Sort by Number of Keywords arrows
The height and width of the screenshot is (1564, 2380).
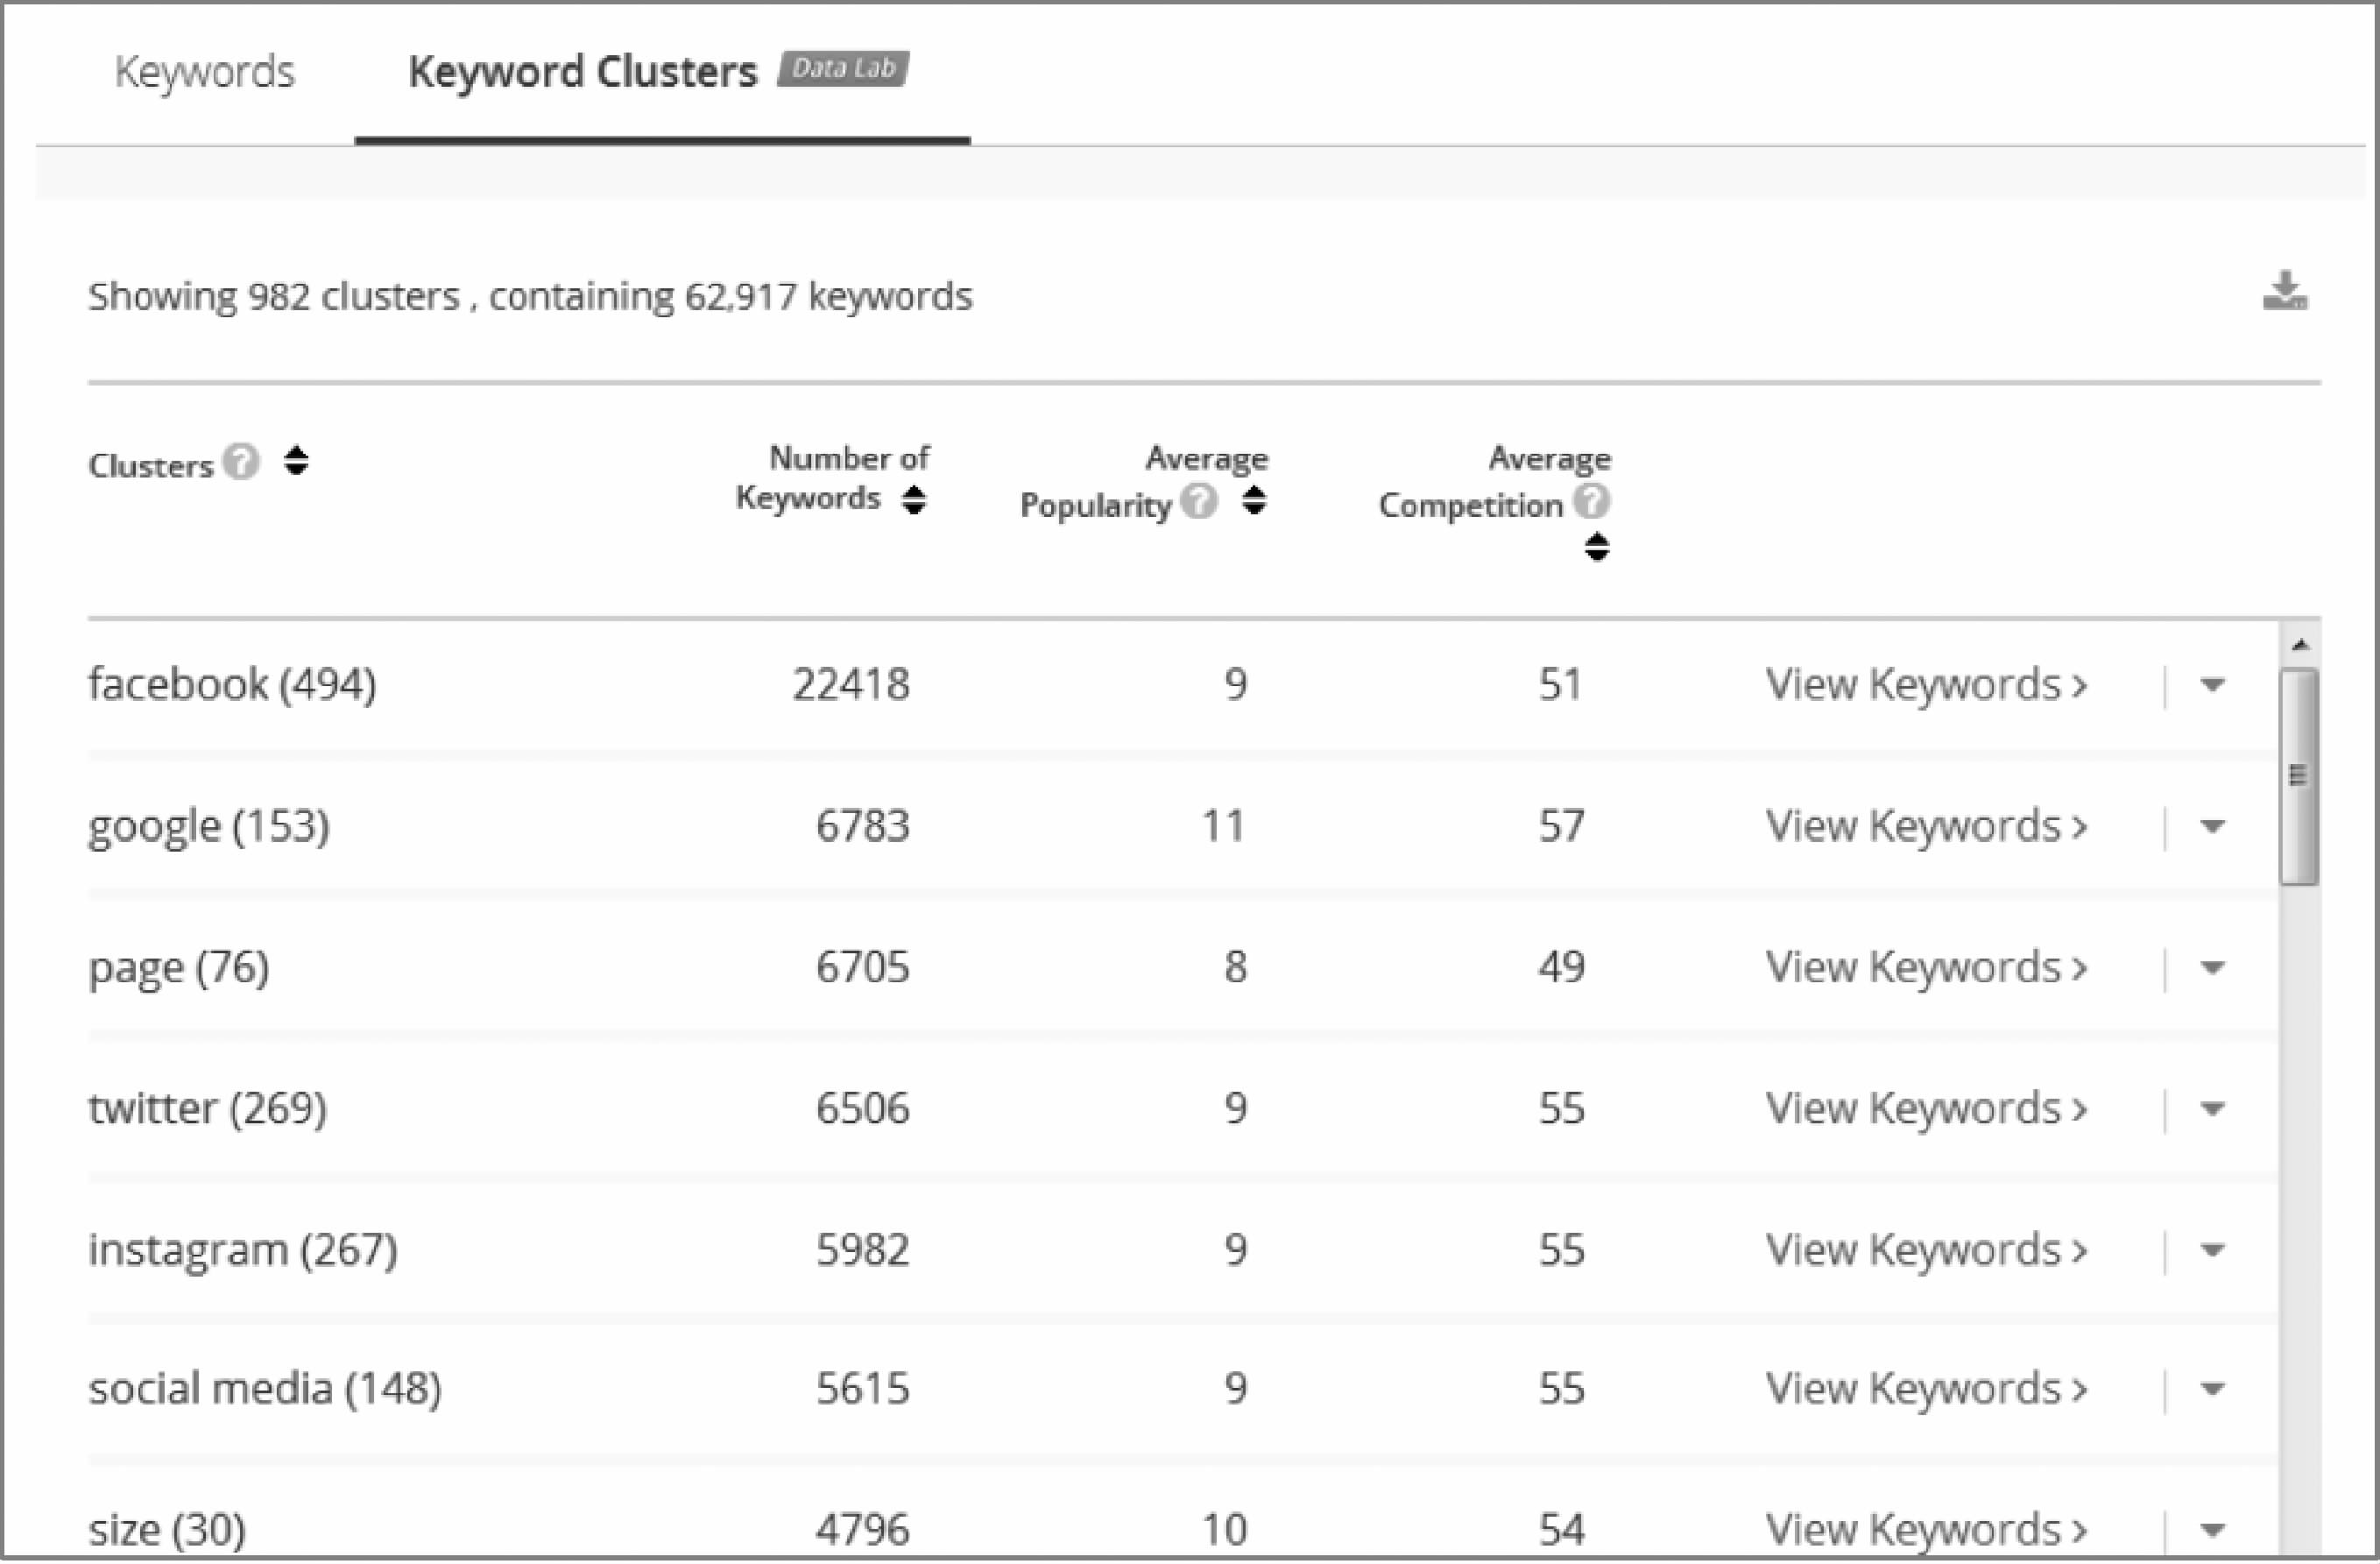tap(913, 500)
